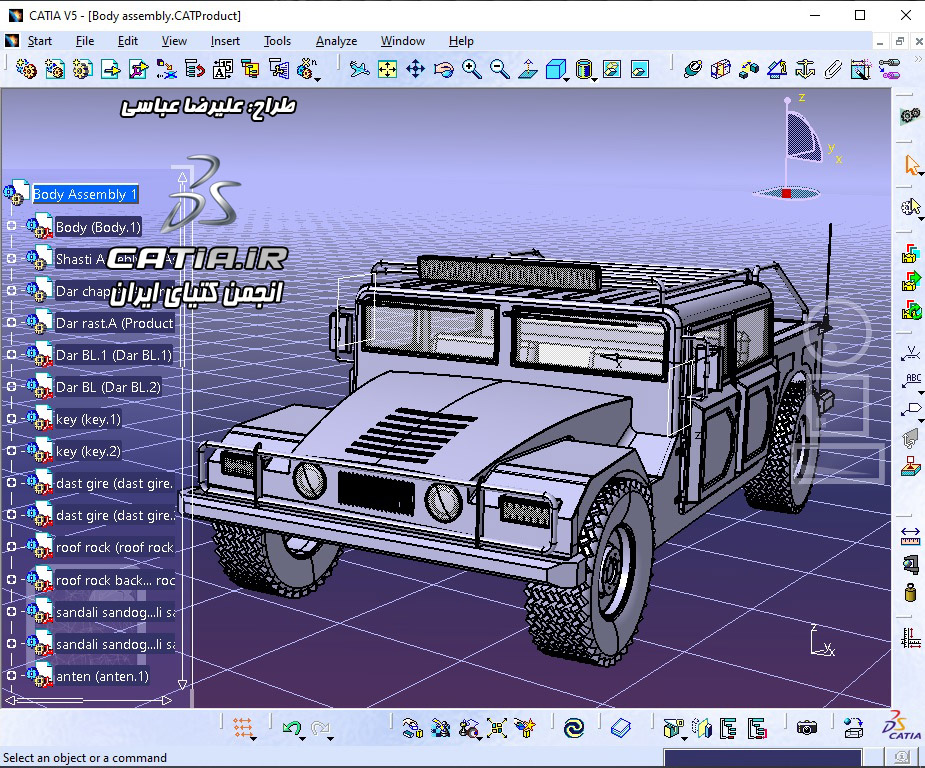Screen dimensions: 925x768
Task: Click the Update spiral icon
Action: pos(573,727)
